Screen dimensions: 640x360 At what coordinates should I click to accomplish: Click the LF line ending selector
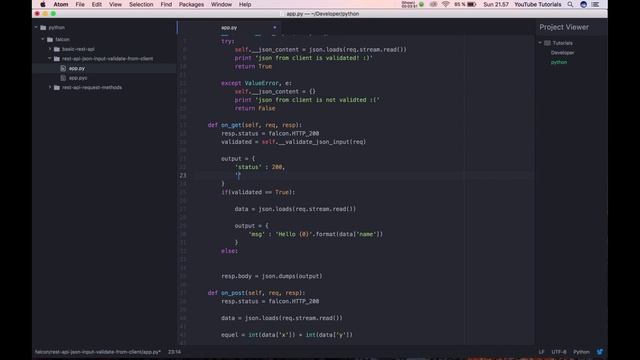coord(541,352)
